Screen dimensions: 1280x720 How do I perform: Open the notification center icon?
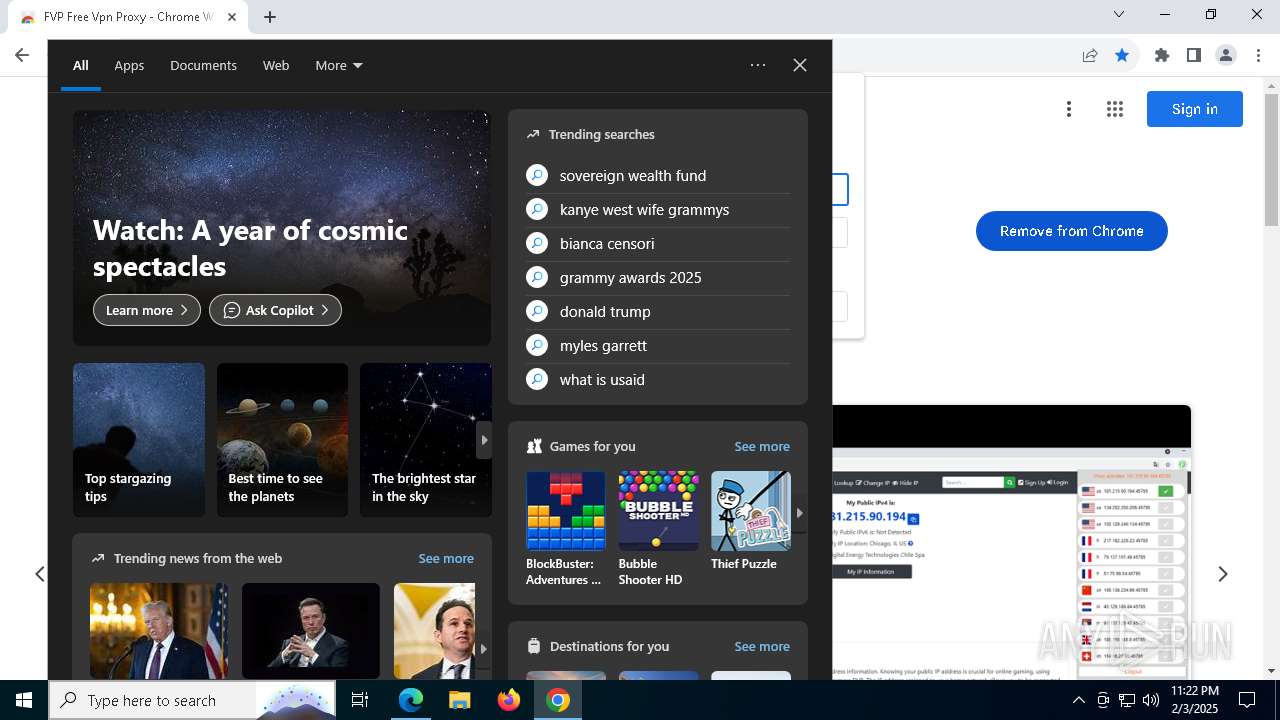pyautogui.click(x=1247, y=700)
